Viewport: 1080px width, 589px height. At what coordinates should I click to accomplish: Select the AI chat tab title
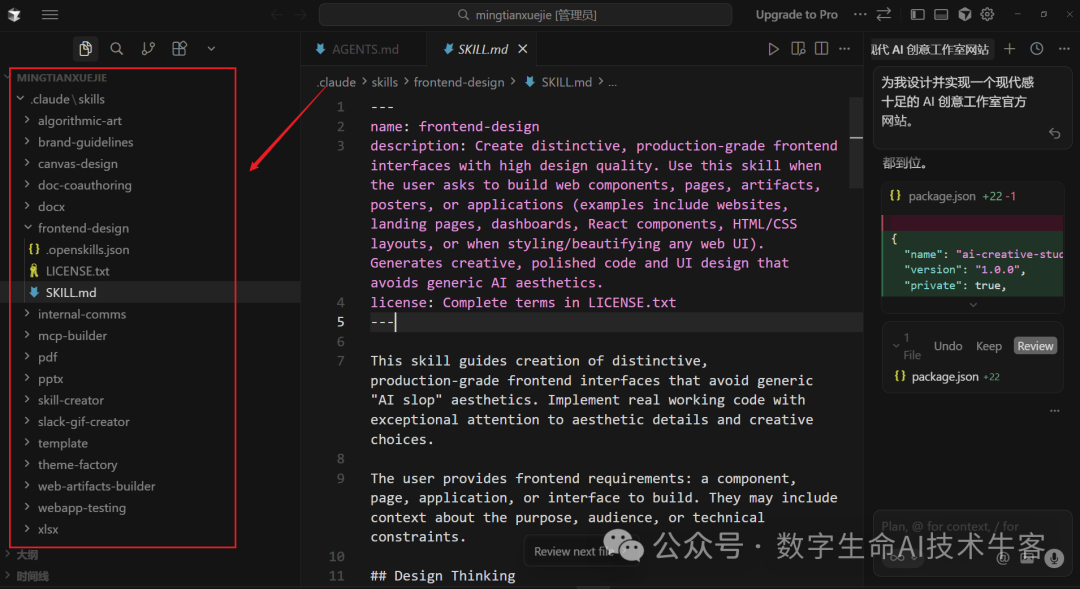929,50
